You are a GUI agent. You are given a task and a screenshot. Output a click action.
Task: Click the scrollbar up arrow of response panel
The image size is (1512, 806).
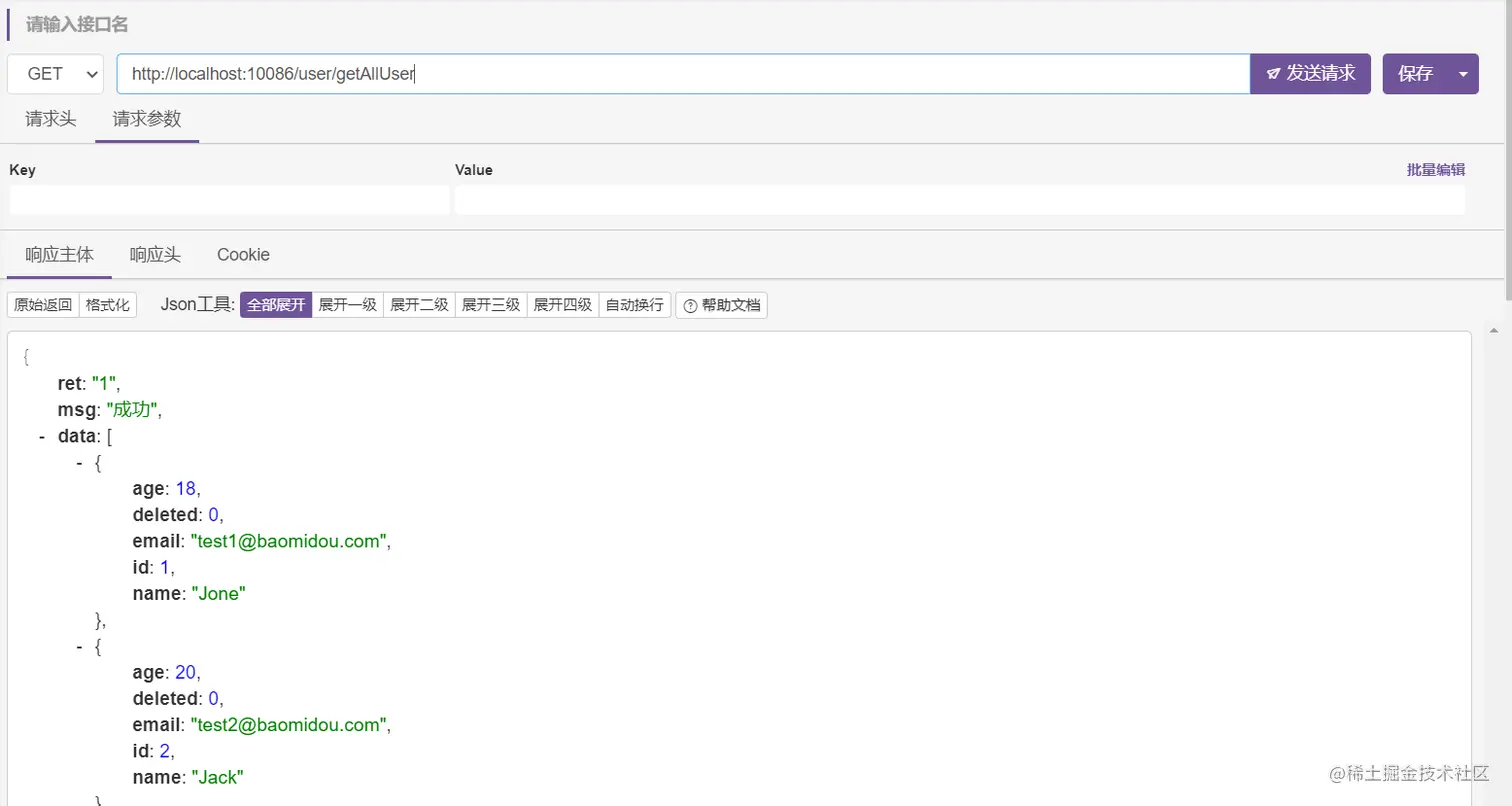tap(1494, 330)
